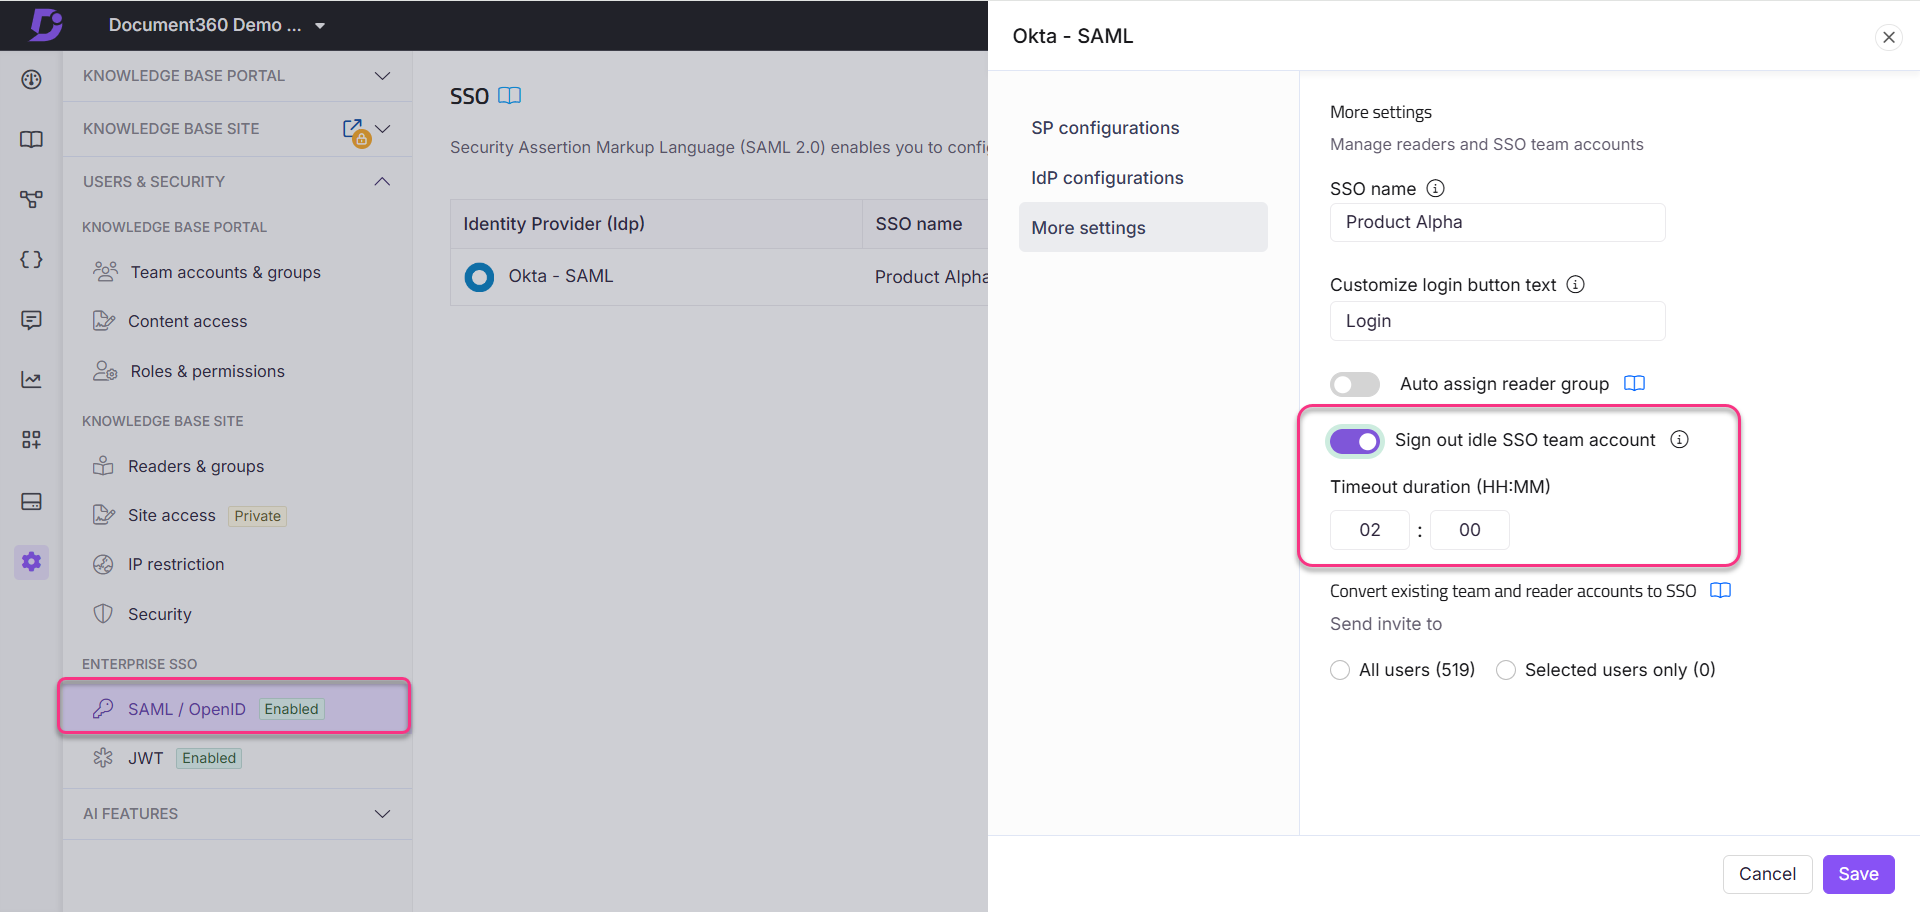Open the documentation book icon in left rail
This screenshot has width=1920, height=912.
[31, 139]
